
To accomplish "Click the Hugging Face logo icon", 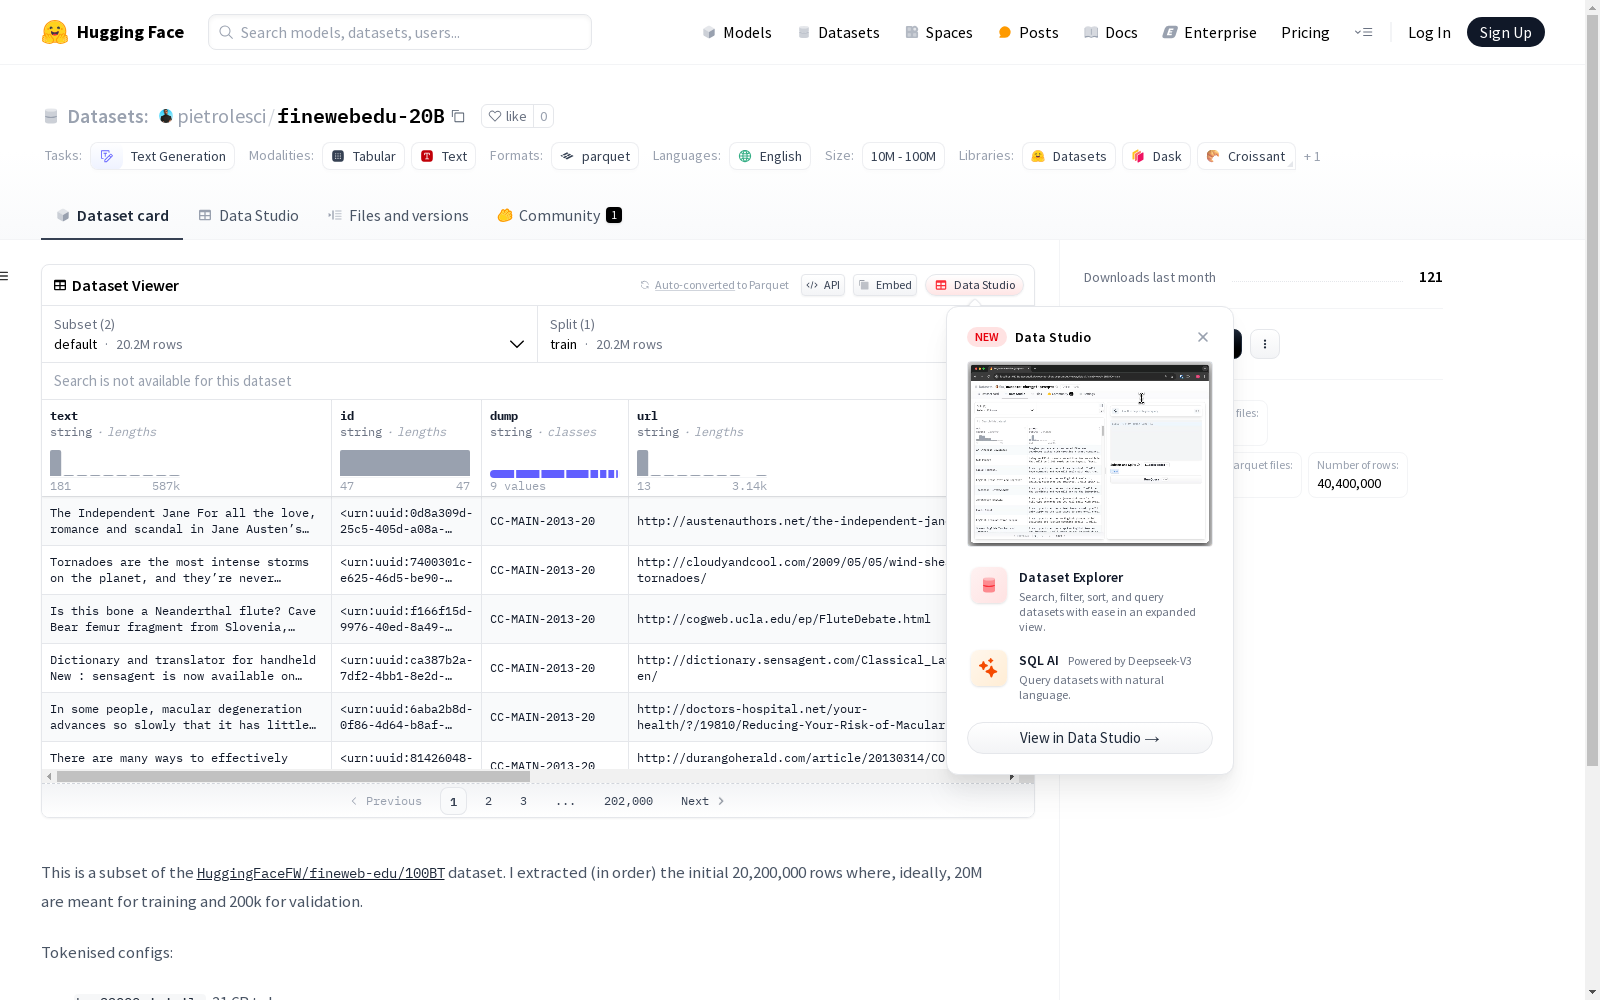I will pyautogui.click(x=55, y=32).
